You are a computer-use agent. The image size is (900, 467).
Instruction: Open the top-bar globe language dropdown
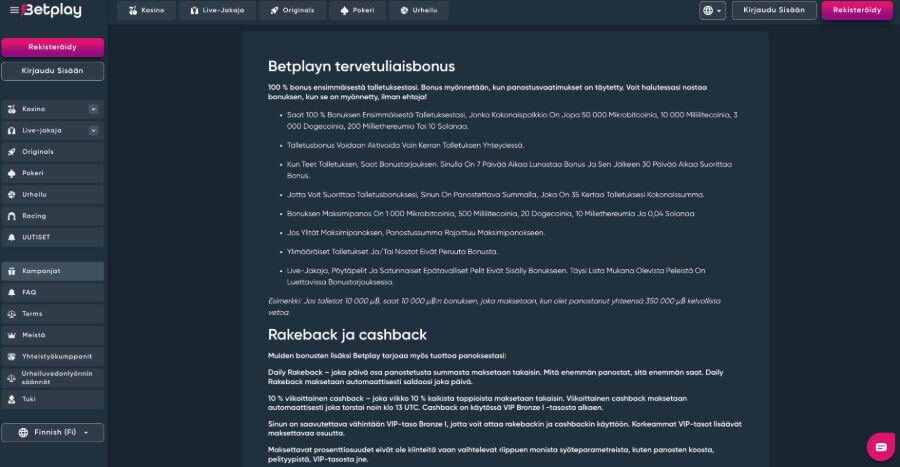pos(712,10)
